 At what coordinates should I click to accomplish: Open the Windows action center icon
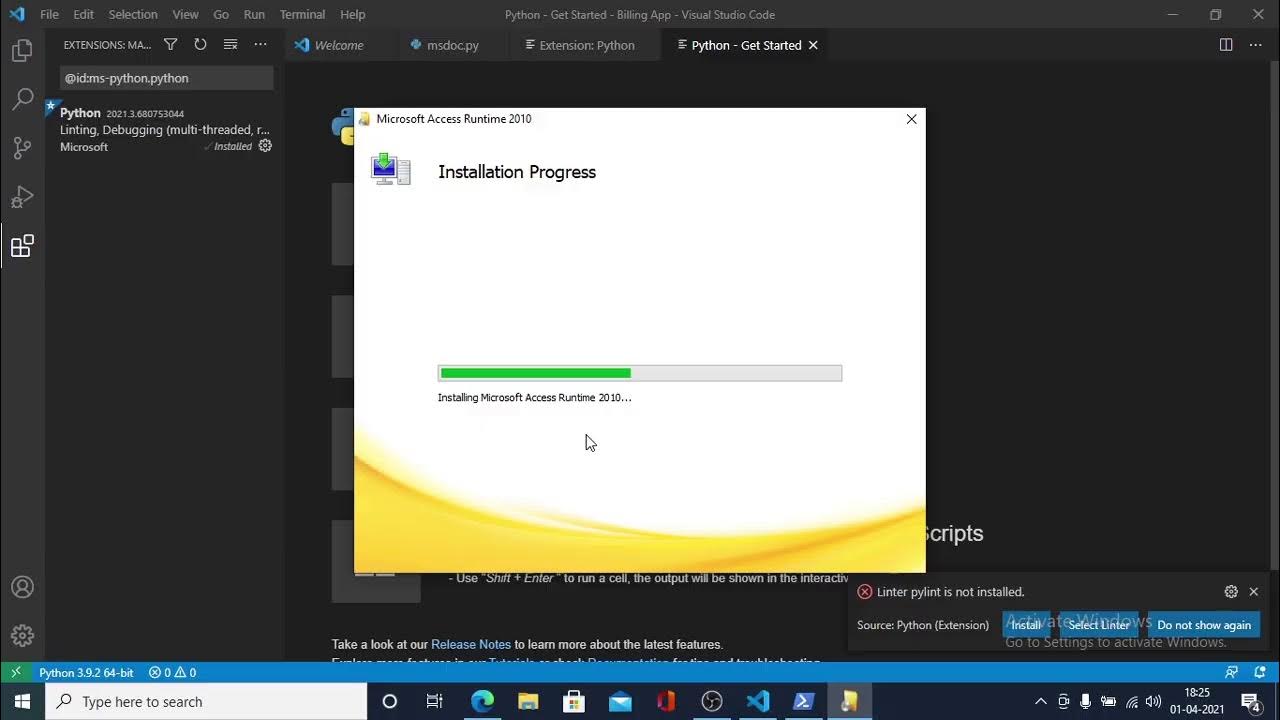point(1250,701)
